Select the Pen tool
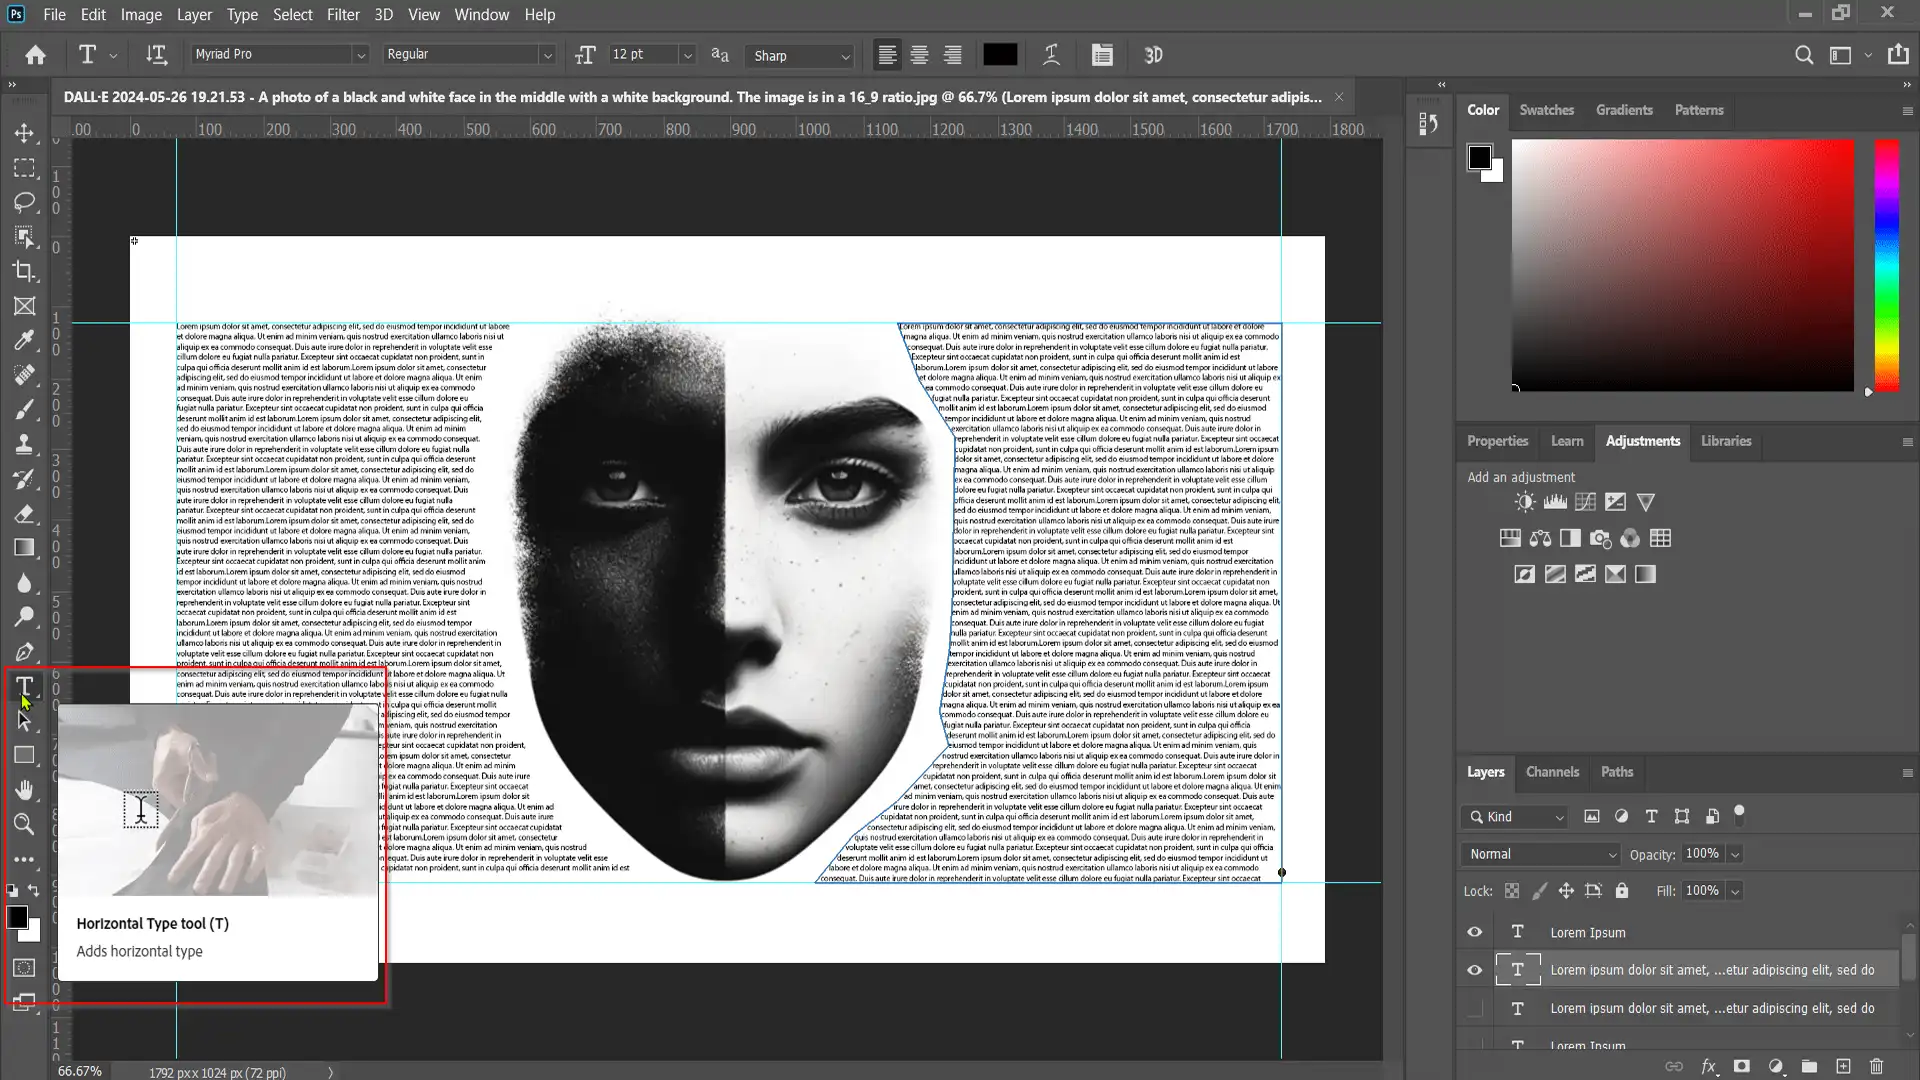This screenshot has height=1080, width=1920. 24,652
